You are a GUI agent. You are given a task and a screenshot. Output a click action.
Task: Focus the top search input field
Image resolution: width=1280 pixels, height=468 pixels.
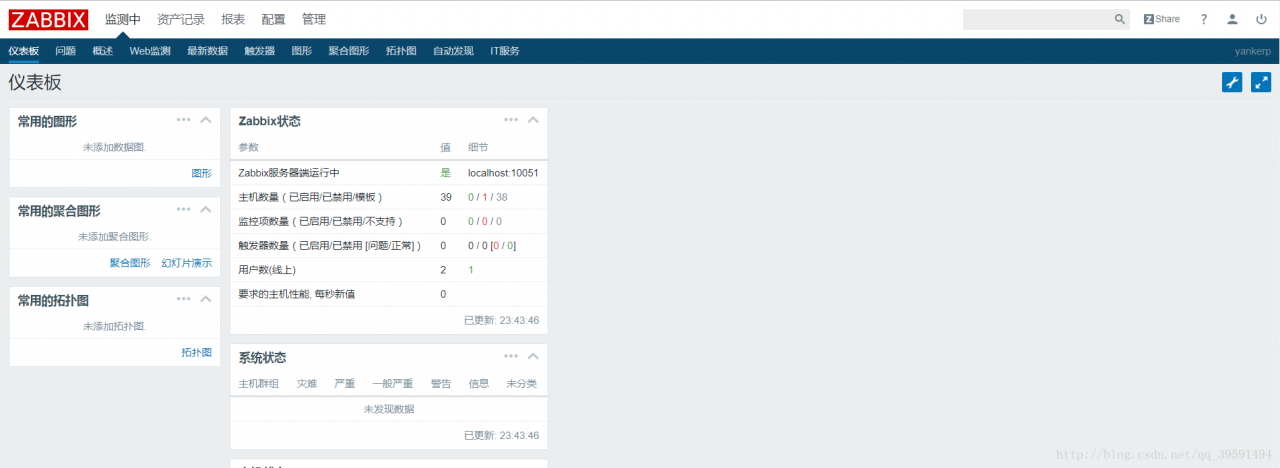(1037, 19)
